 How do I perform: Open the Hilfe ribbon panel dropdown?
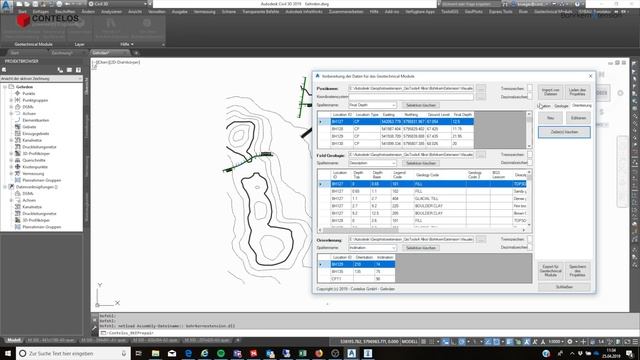127,44
